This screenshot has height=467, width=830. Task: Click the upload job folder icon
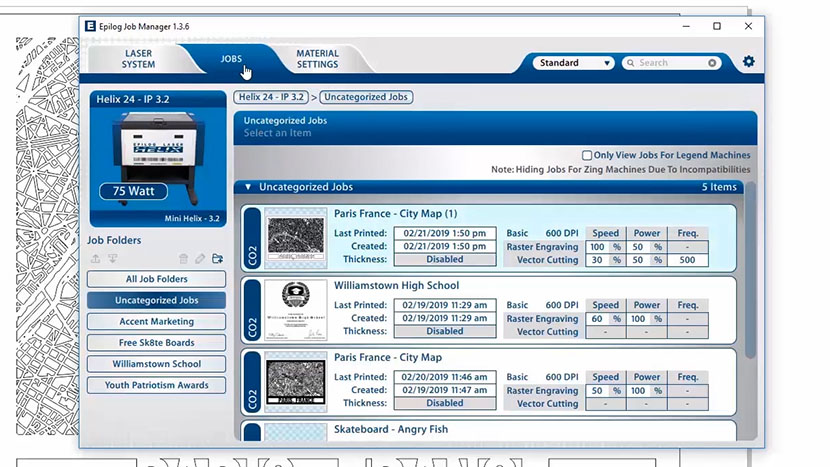click(96, 259)
